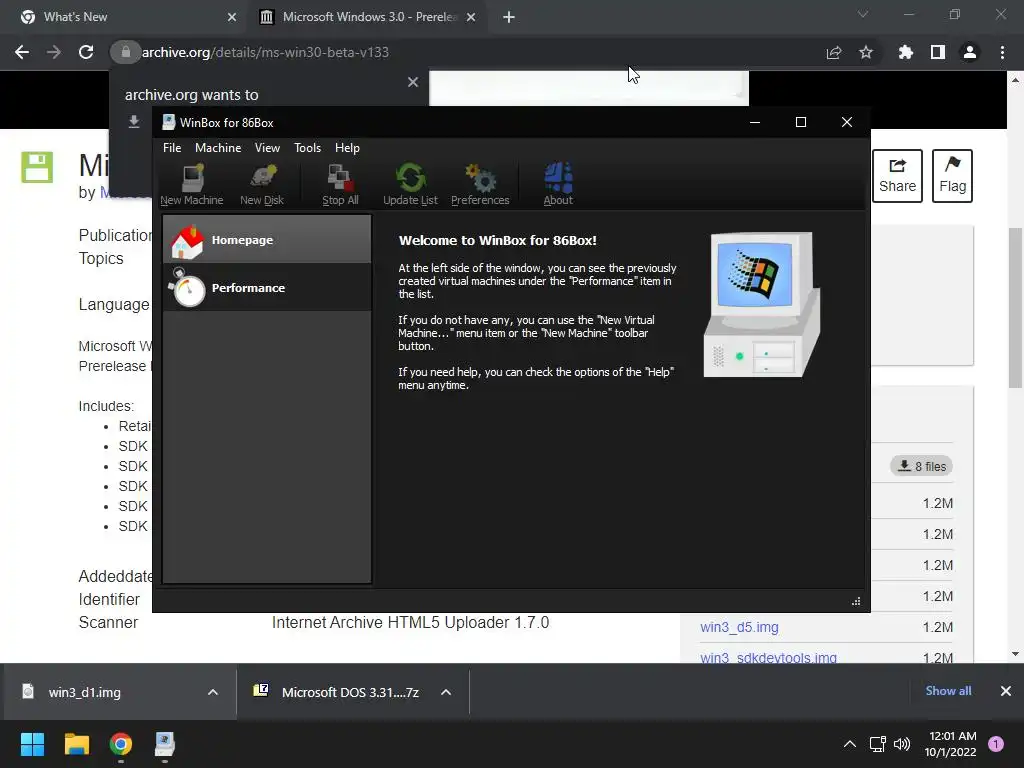Close the Chrome downloads bar

click(x=1006, y=691)
